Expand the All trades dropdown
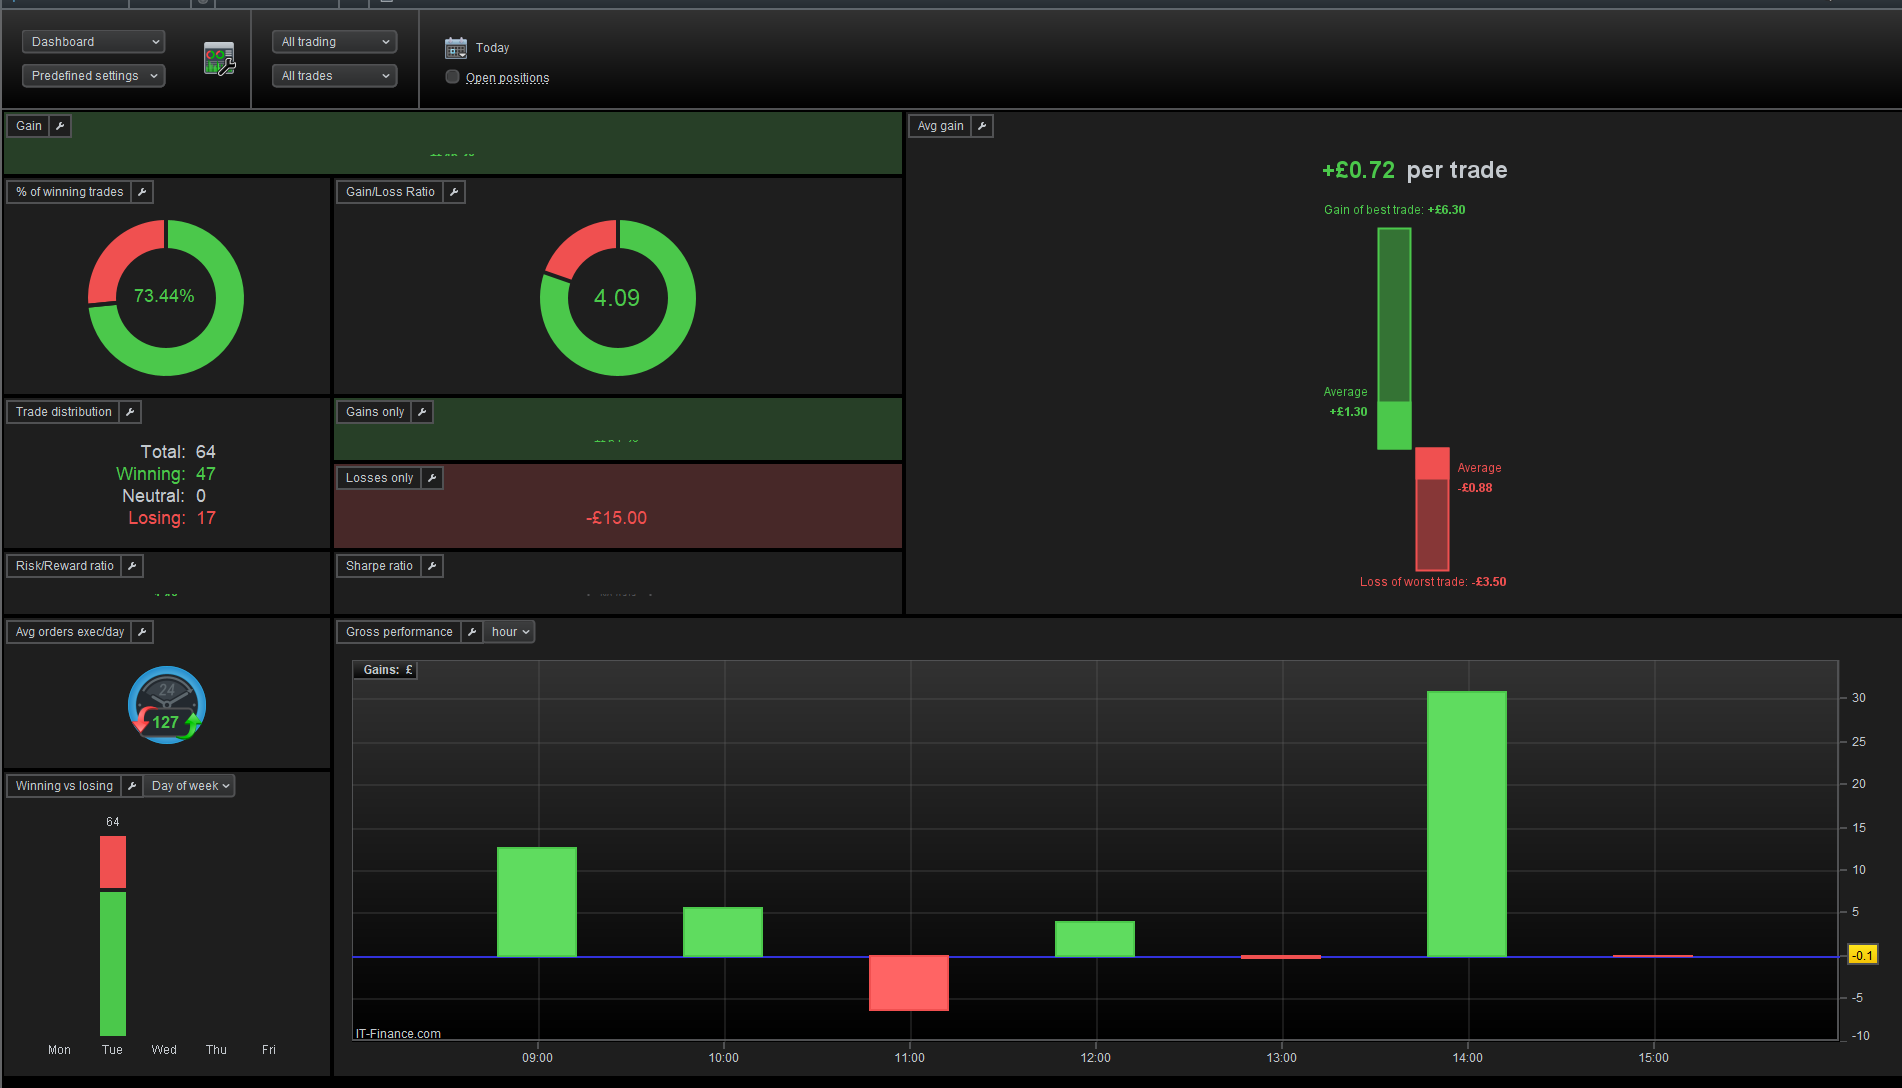This screenshot has width=1902, height=1088. pos(334,76)
